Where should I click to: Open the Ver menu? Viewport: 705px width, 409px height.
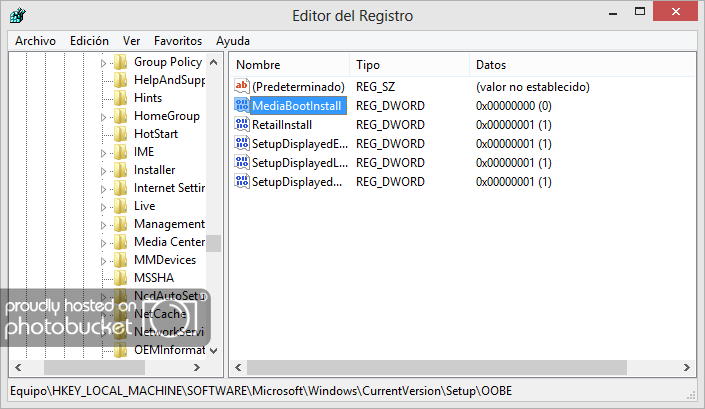pos(131,41)
